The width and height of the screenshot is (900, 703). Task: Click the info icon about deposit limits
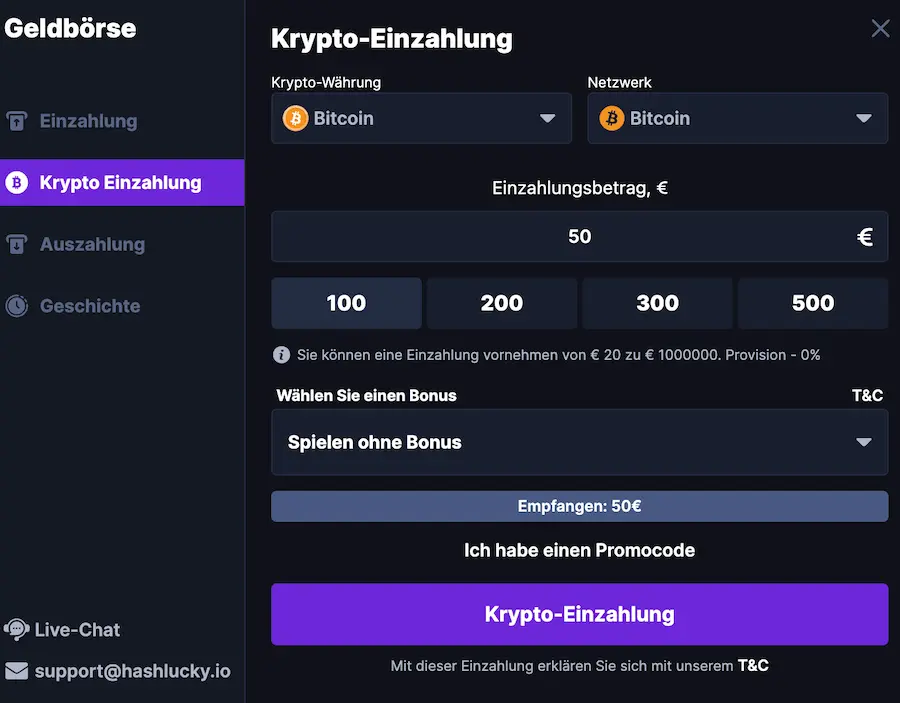pyautogui.click(x=282, y=355)
